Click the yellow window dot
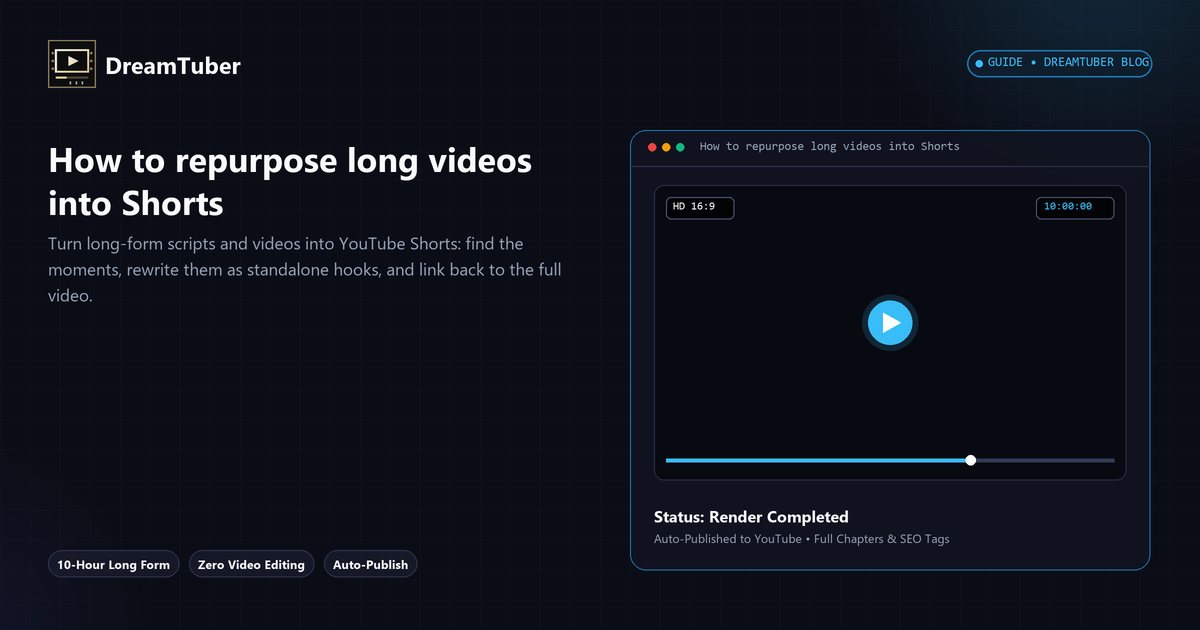 tap(666, 147)
